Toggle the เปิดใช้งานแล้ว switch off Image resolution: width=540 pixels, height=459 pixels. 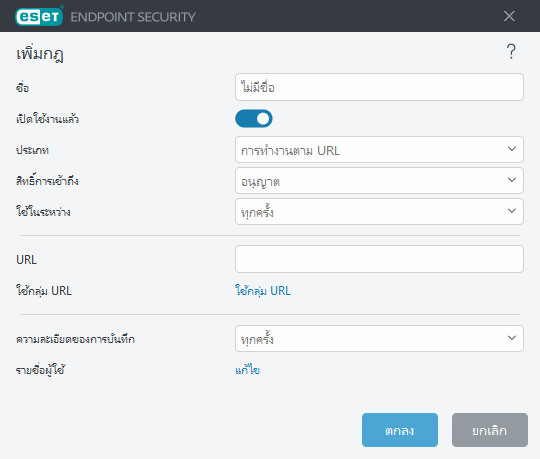coord(254,119)
